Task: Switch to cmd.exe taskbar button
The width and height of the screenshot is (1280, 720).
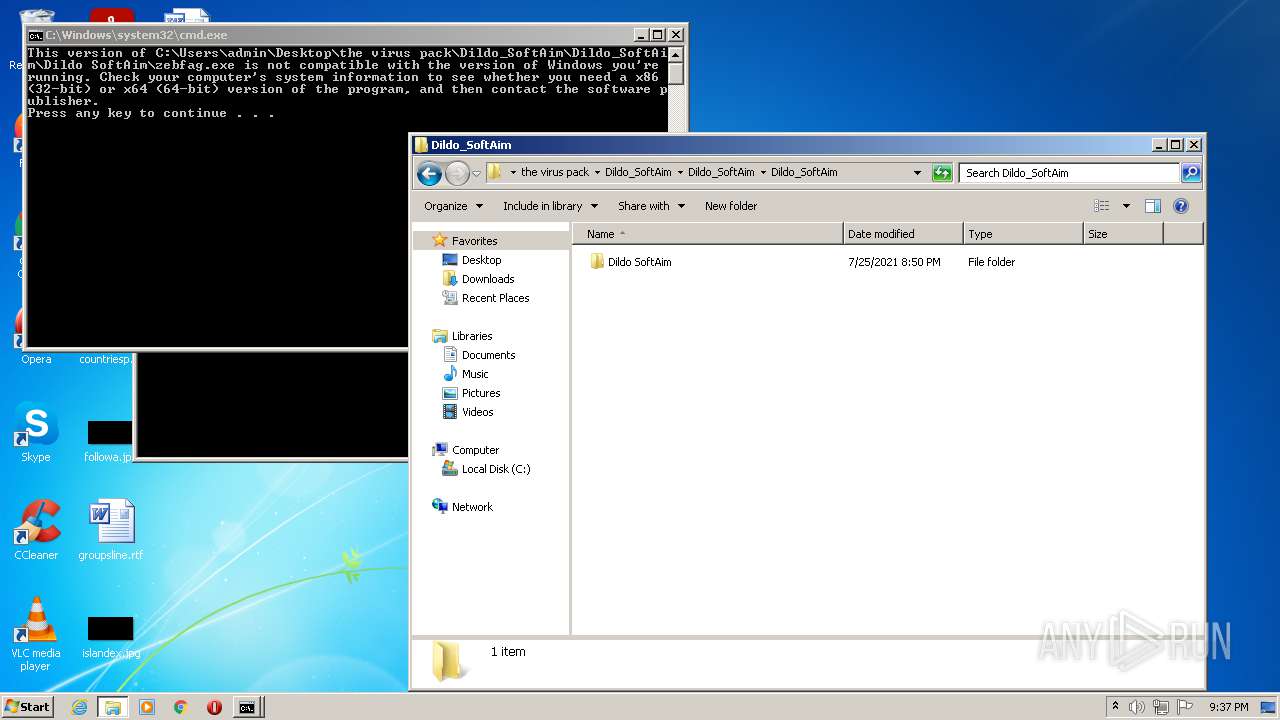Action: click(247, 707)
